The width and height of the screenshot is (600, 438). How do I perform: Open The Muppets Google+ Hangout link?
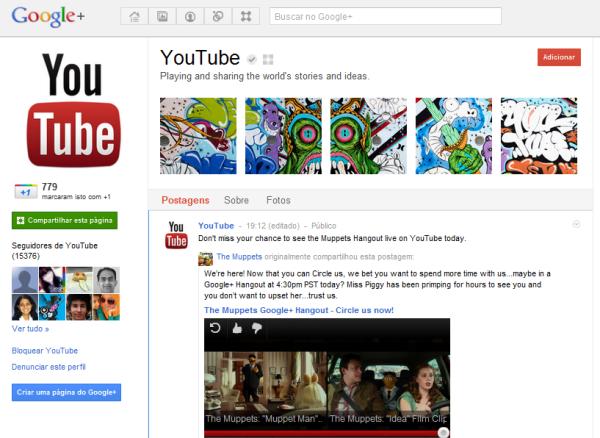coord(298,310)
